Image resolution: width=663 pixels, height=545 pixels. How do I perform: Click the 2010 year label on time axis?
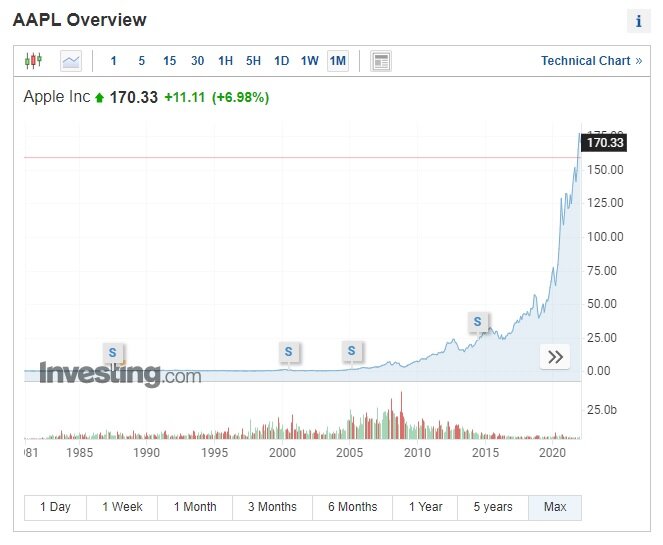pyautogui.click(x=417, y=453)
